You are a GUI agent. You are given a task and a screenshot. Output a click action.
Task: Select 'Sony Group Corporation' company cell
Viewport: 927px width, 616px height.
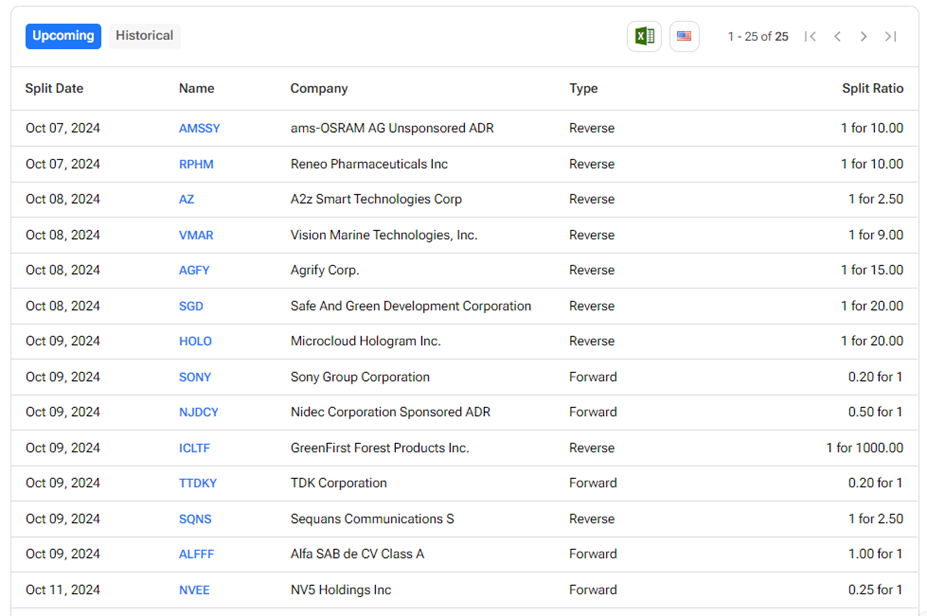pyautogui.click(x=360, y=377)
